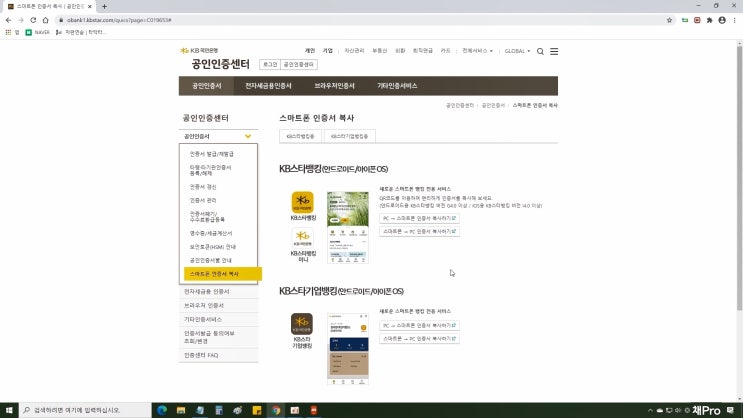Open 공인인증서별 안내 in the sidebar
This screenshot has width=743, height=418.
pos(211,260)
